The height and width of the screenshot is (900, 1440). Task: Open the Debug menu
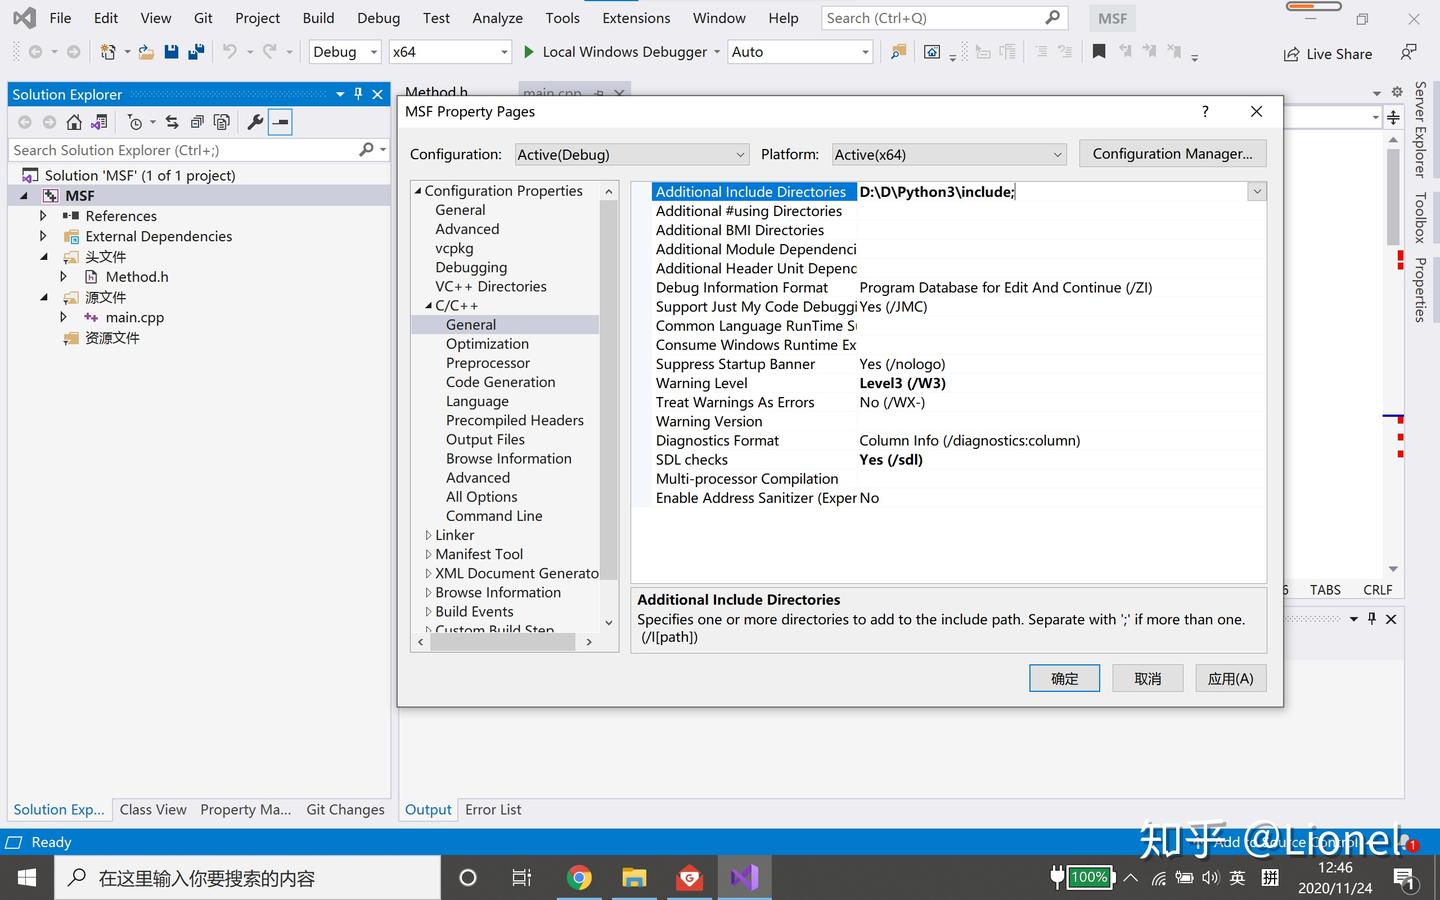pos(378,17)
